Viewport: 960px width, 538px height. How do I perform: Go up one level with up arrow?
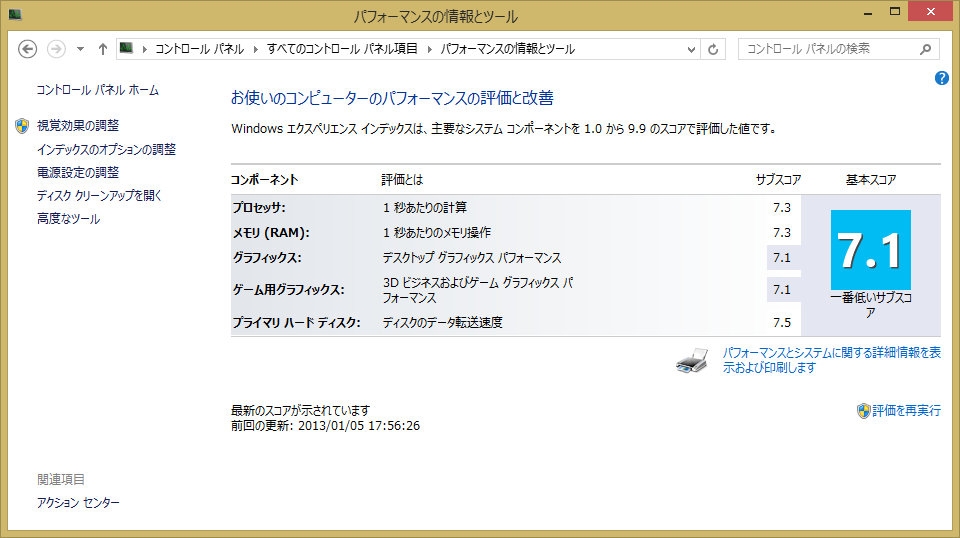(x=103, y=49)
